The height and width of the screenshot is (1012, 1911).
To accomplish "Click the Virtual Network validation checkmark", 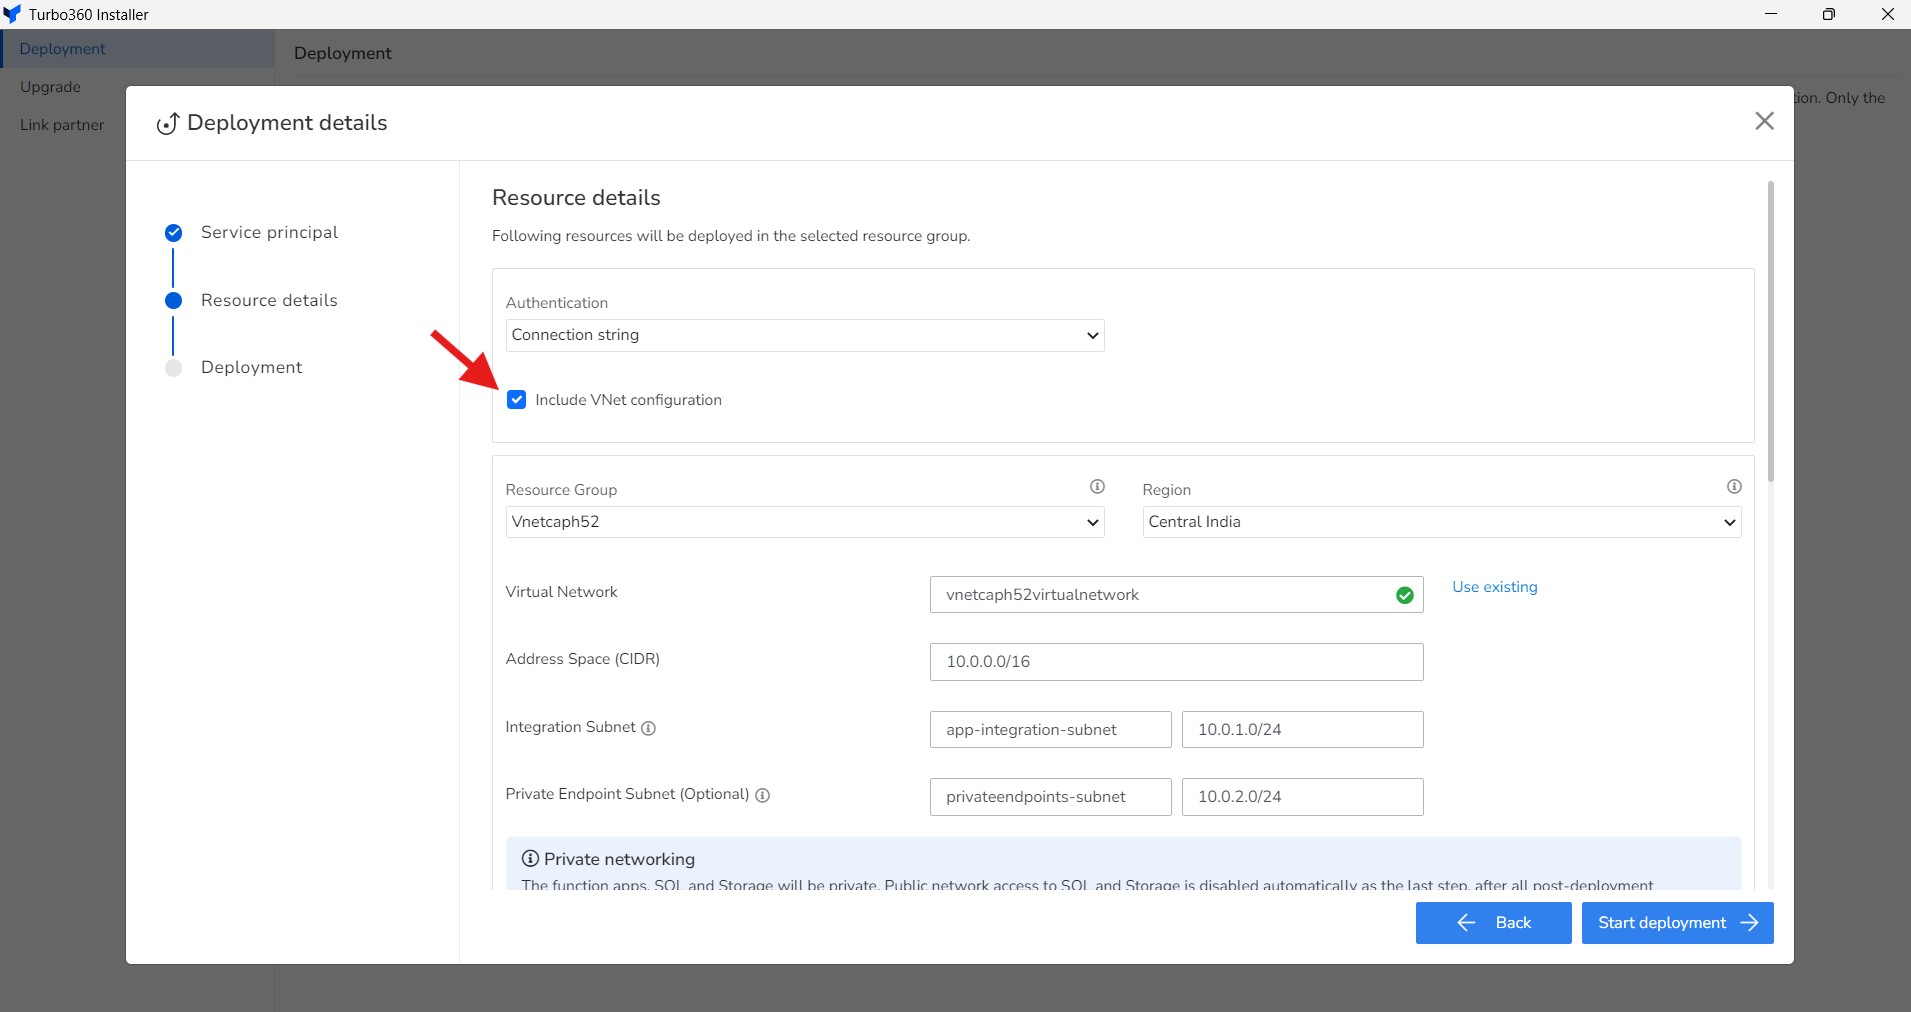I will (x=1405, y=595).
